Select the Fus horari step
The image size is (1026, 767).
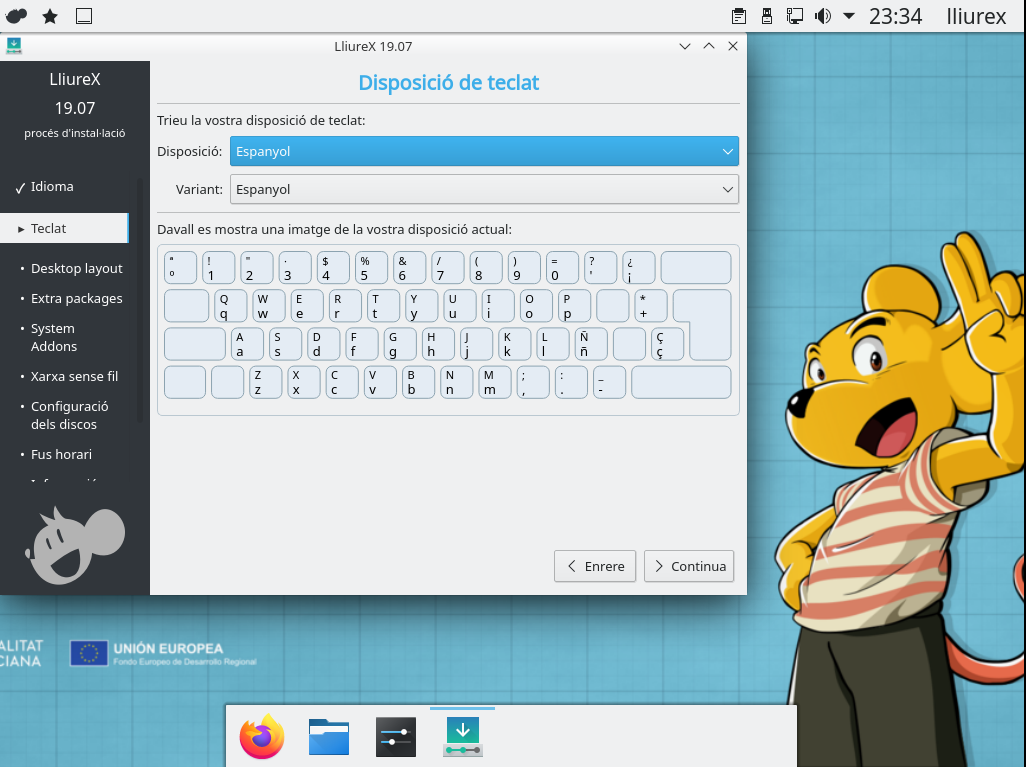61,454
